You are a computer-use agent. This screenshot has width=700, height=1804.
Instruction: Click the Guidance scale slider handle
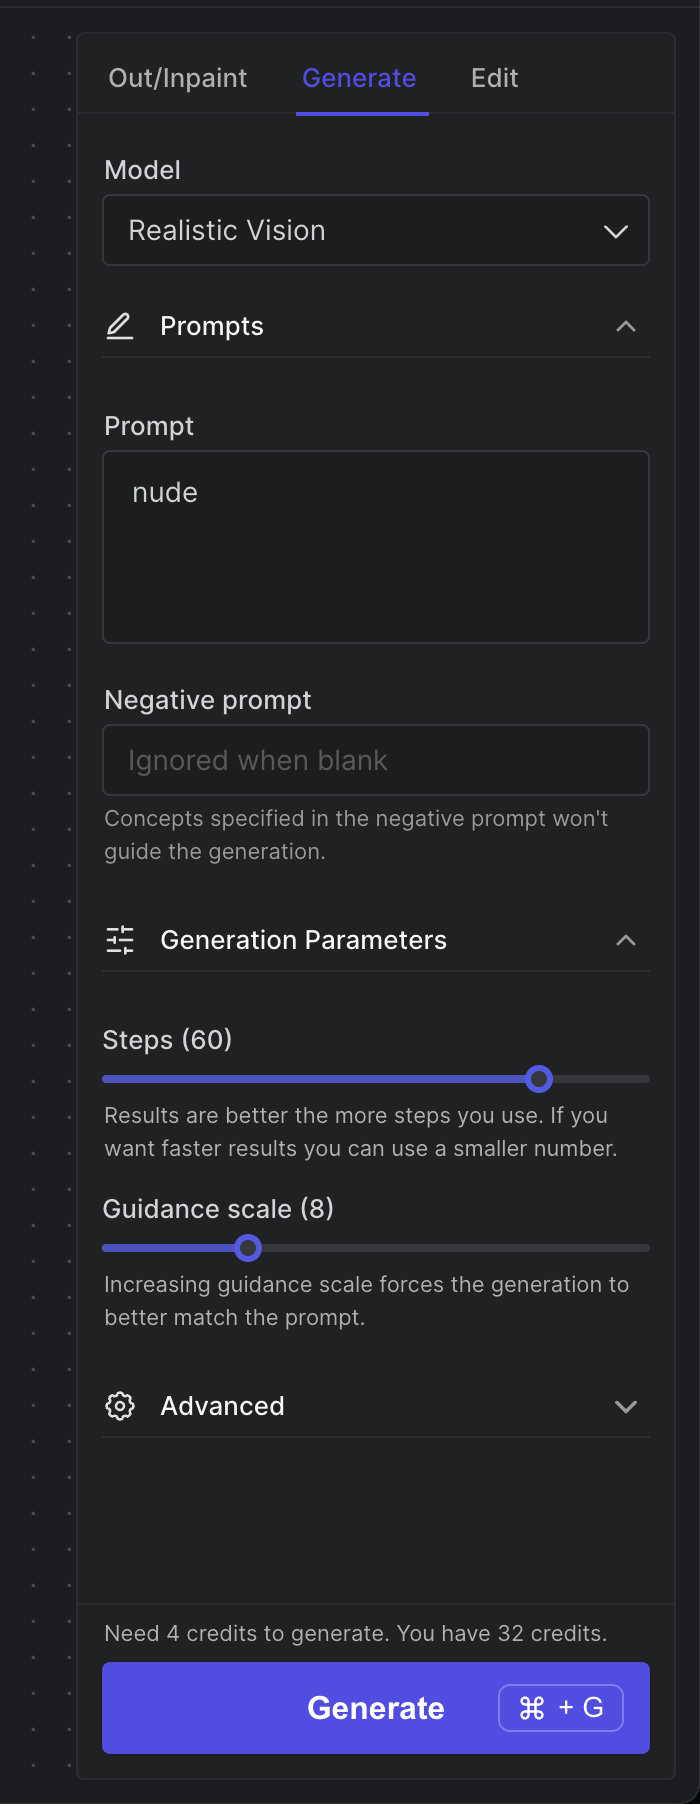point(248,1248)
